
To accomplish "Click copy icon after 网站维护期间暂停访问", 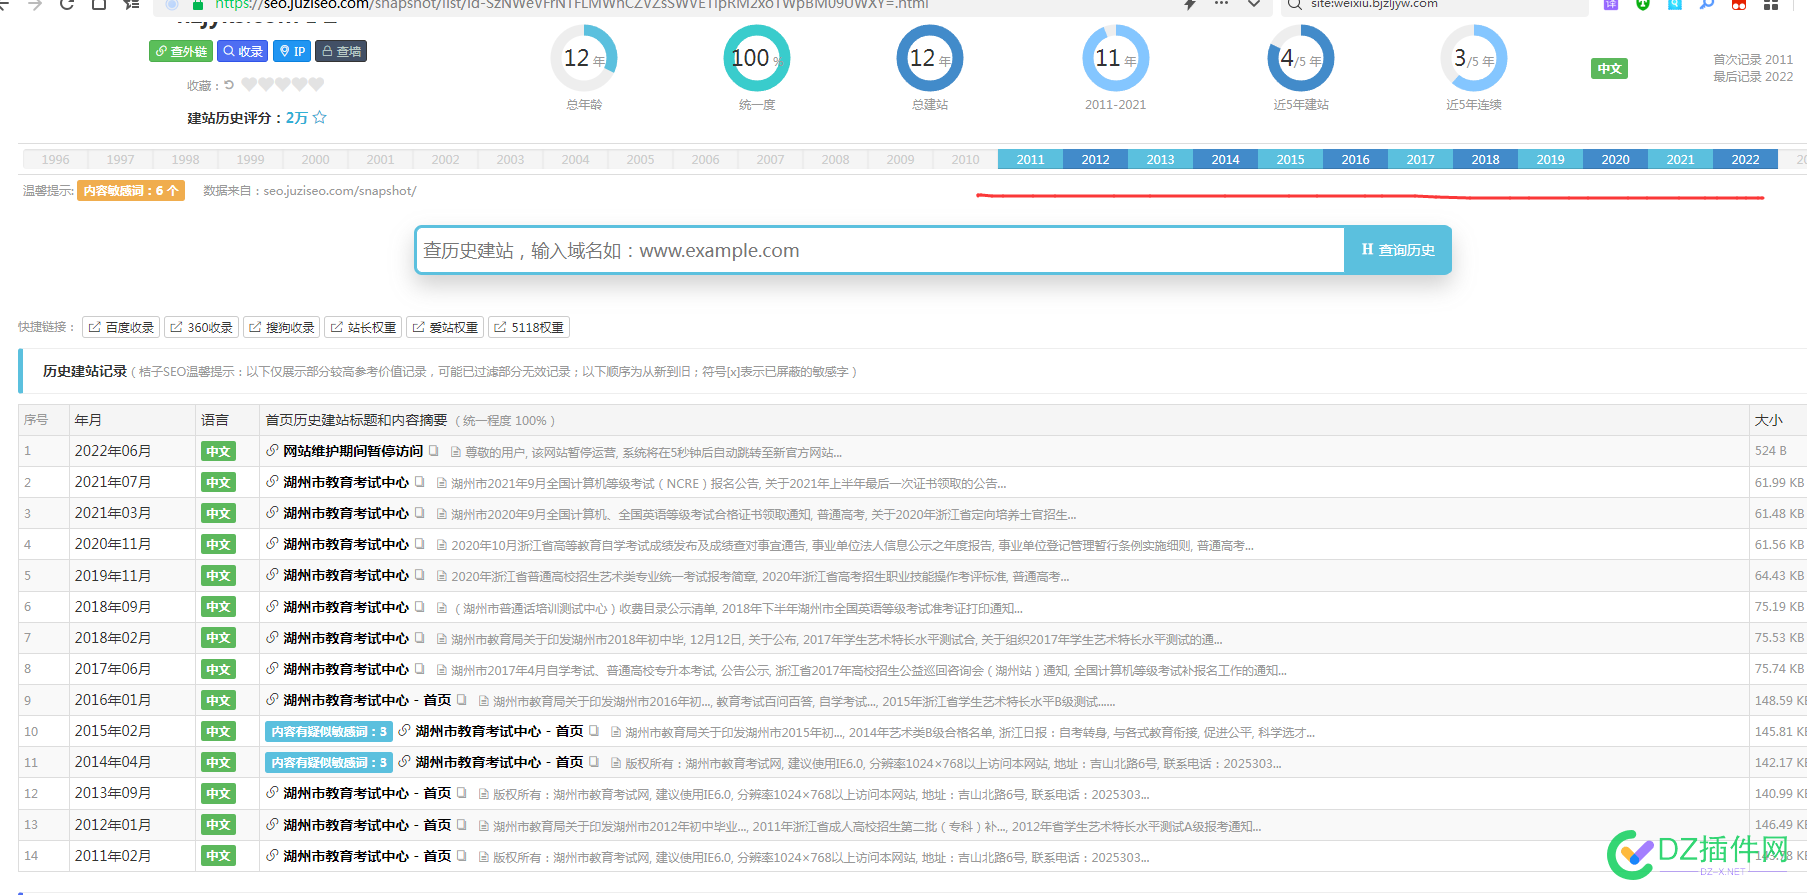I will [x=434, y=451].
